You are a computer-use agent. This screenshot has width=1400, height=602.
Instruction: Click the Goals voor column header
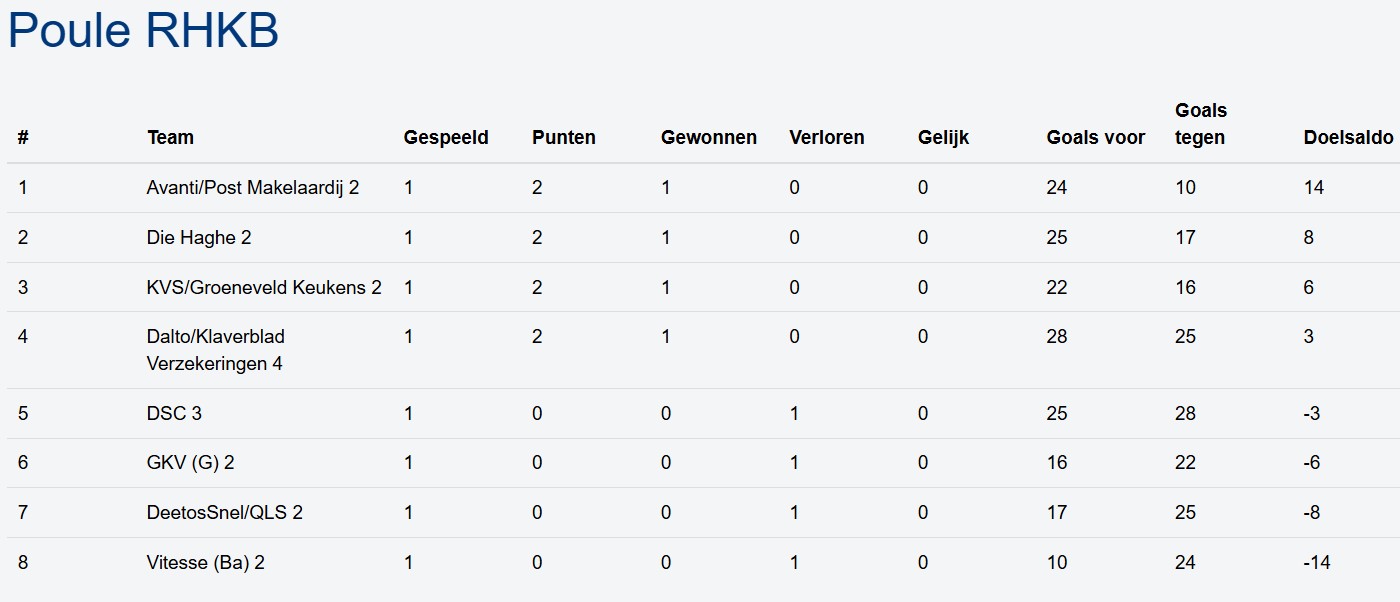tap(1095, 138)
